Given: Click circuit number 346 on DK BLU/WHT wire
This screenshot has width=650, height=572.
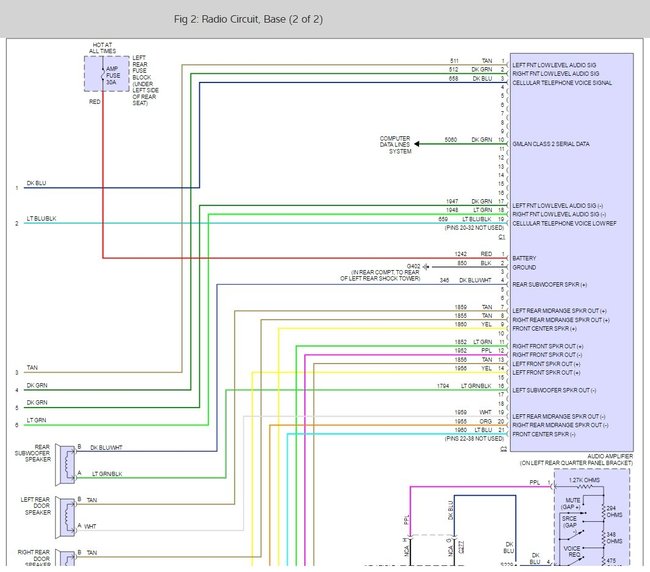Looking at the screenshot, I should point(444,280).
